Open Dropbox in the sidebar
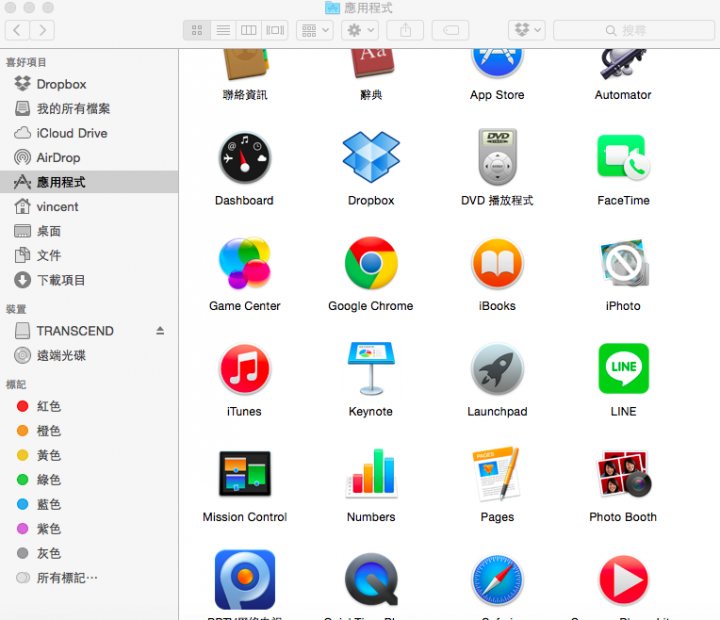The height and width of the screenshot is (620, 720). pos(89,84)
